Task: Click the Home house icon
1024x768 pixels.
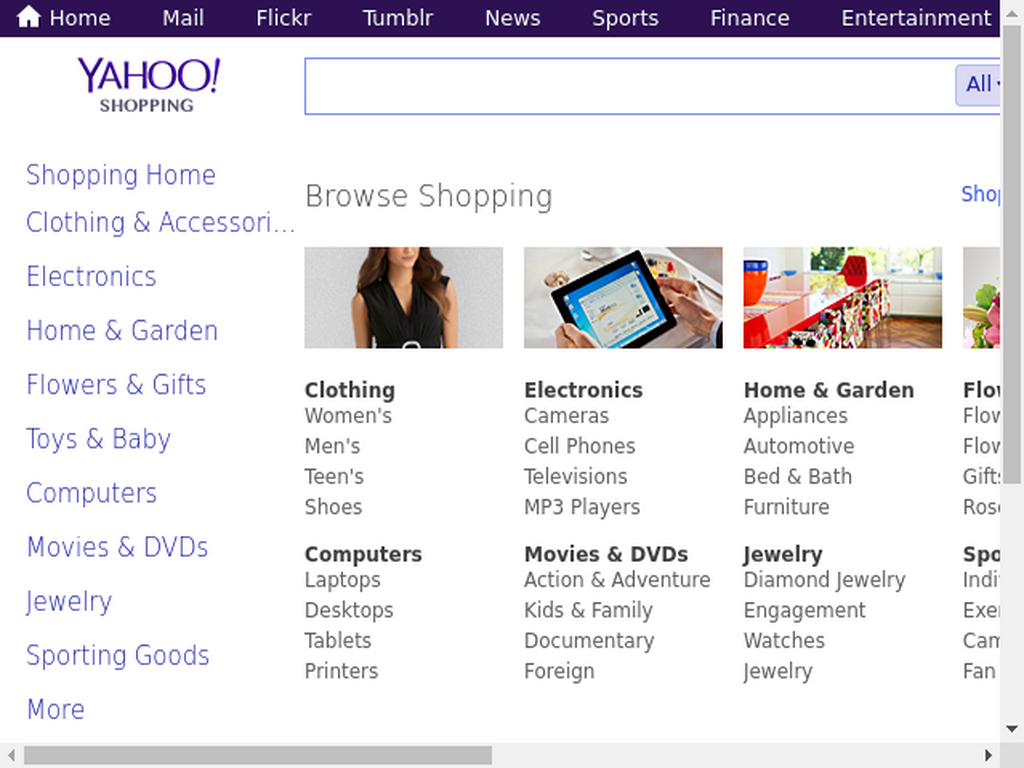Action: pyautogui.click(x=29, y=17)
